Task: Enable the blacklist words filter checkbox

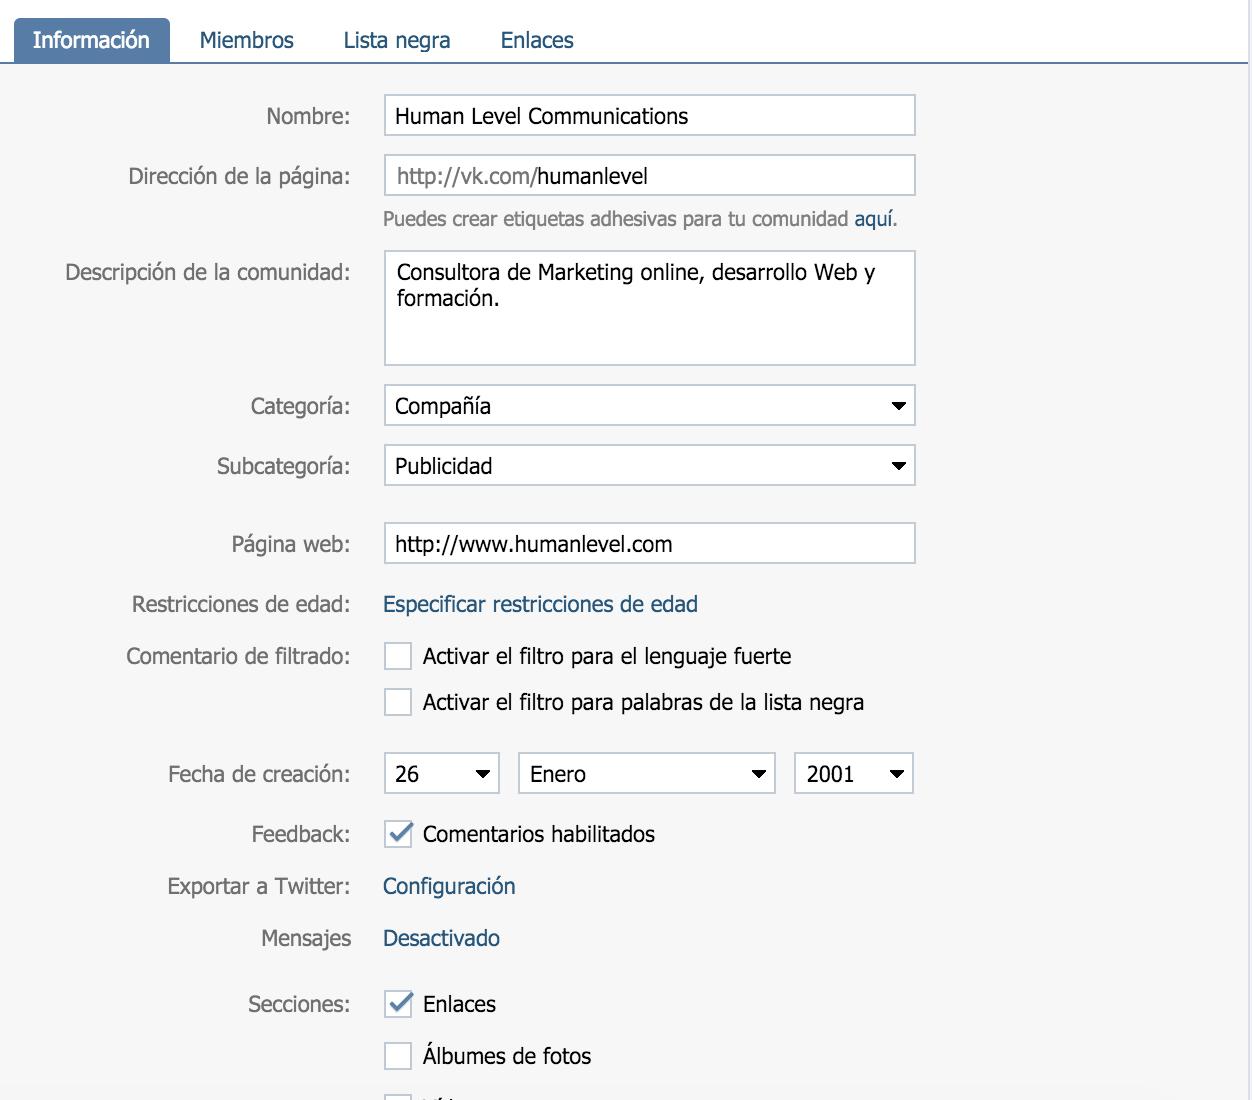Action: point(398,702)
